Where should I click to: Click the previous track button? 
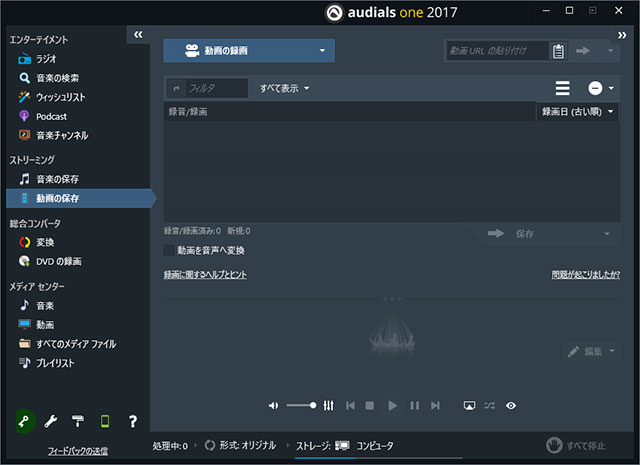(350, 405)
